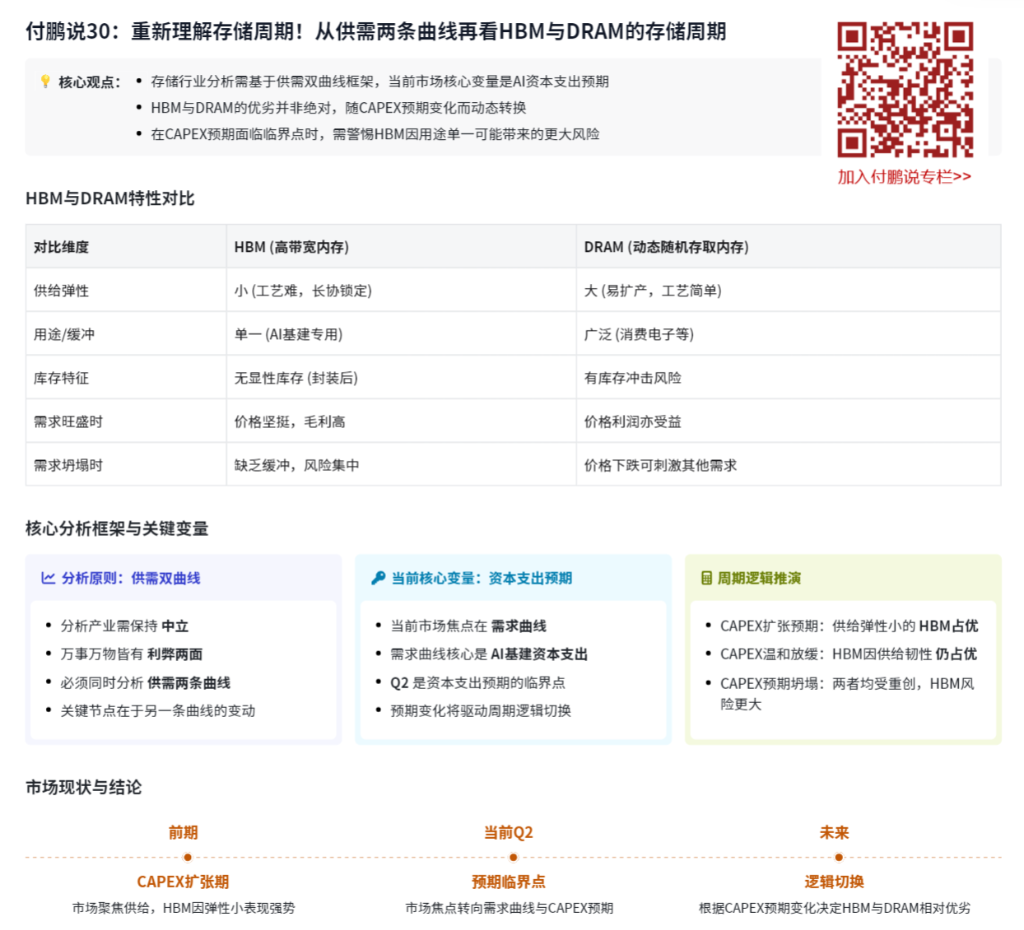Click the bullet Q2是资本支出预期的临界点
Screen dimensions: 1024x930
click(x=478, y=682)
